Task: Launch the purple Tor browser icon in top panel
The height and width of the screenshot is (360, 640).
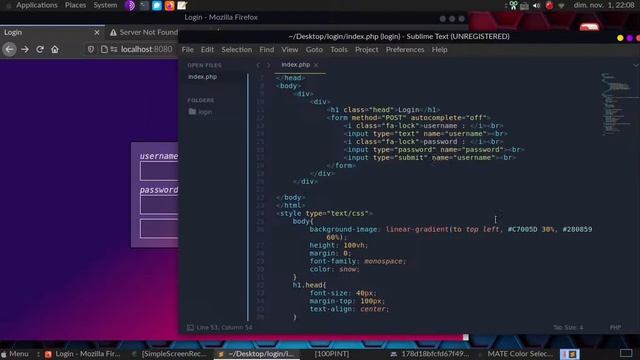Action: coord(130,5)
